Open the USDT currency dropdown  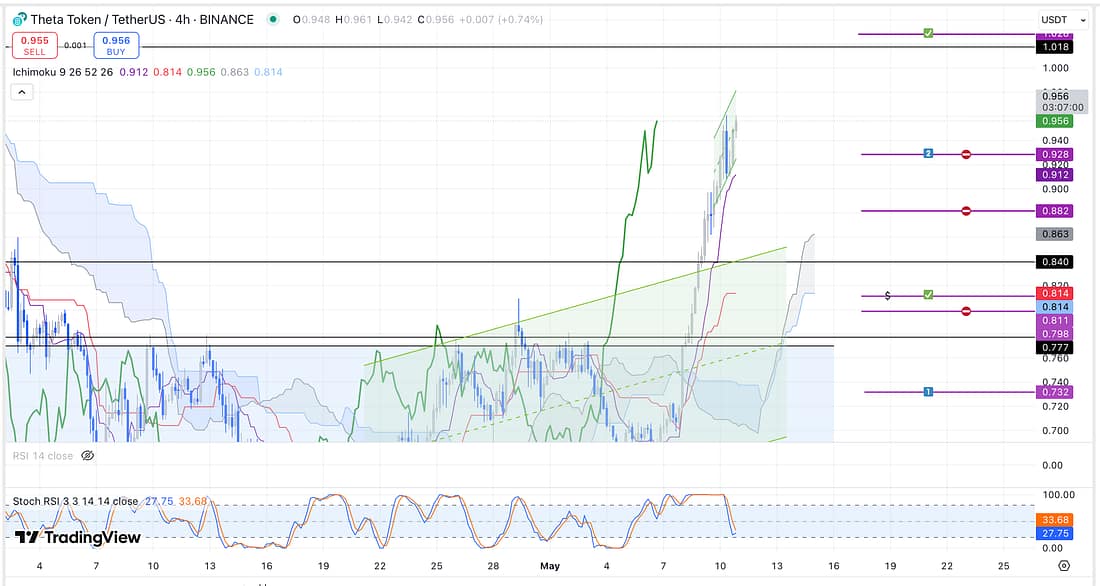point(1062,19)
